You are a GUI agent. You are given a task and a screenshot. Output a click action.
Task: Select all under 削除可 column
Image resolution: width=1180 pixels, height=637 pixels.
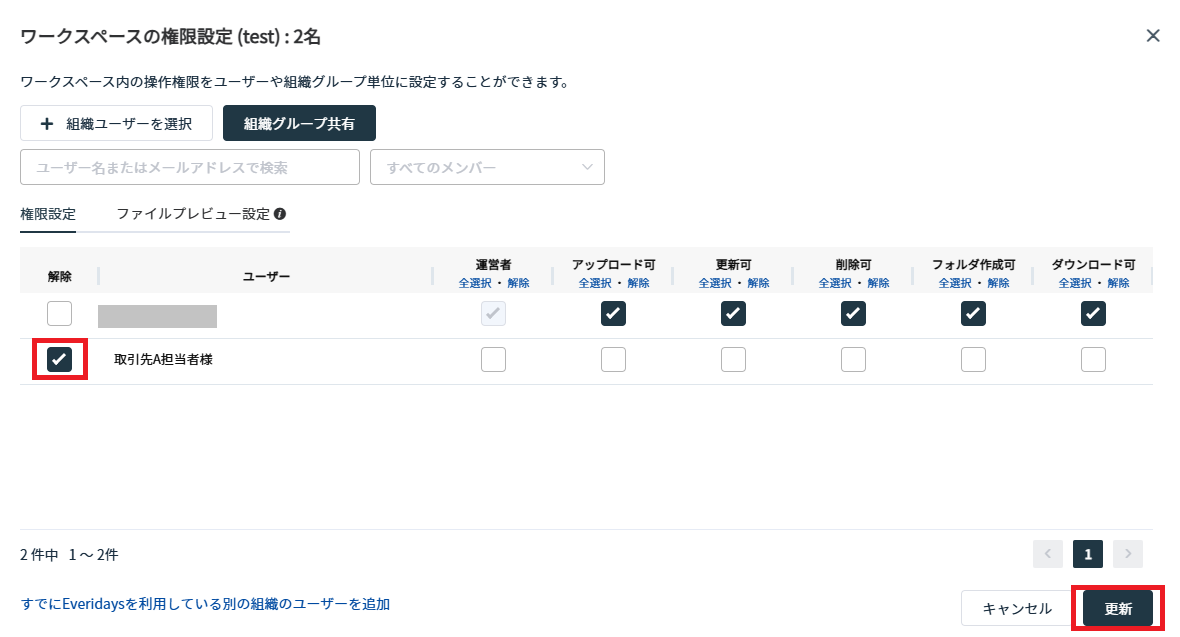835,283
